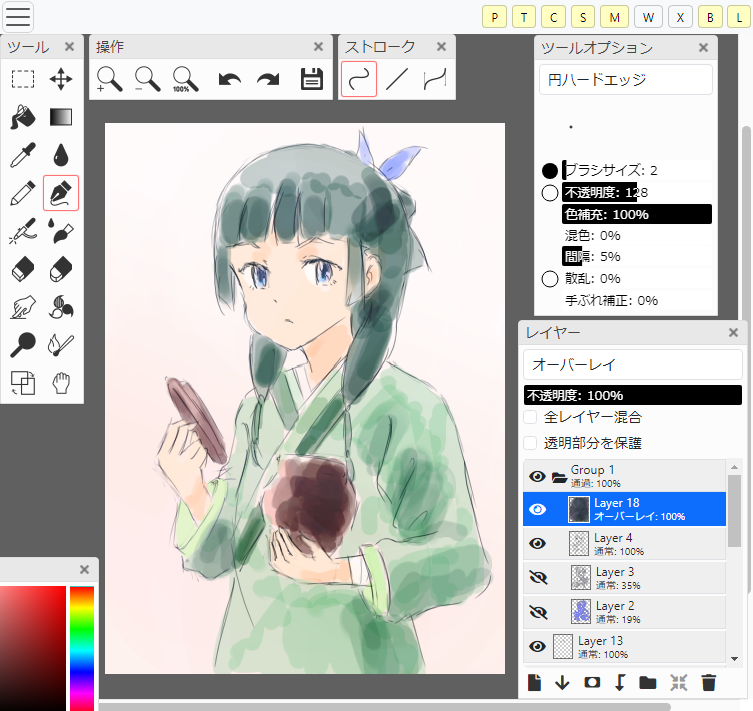The height and width of the screenshot is (711, 753).
Task: Select the hard eraser tool
Action: 23,269
